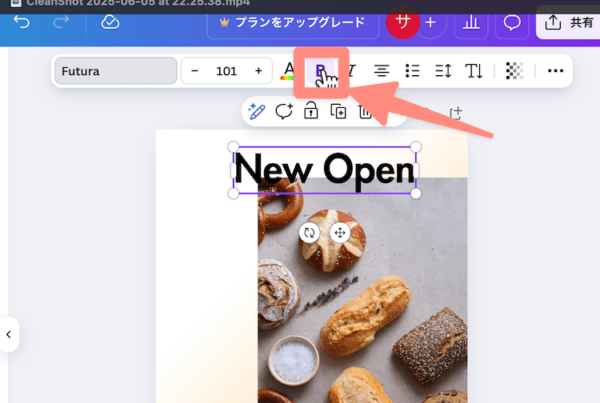Click the move handle below the text
Viewport: 600px width, 403px height.
(x=340, y=232)
